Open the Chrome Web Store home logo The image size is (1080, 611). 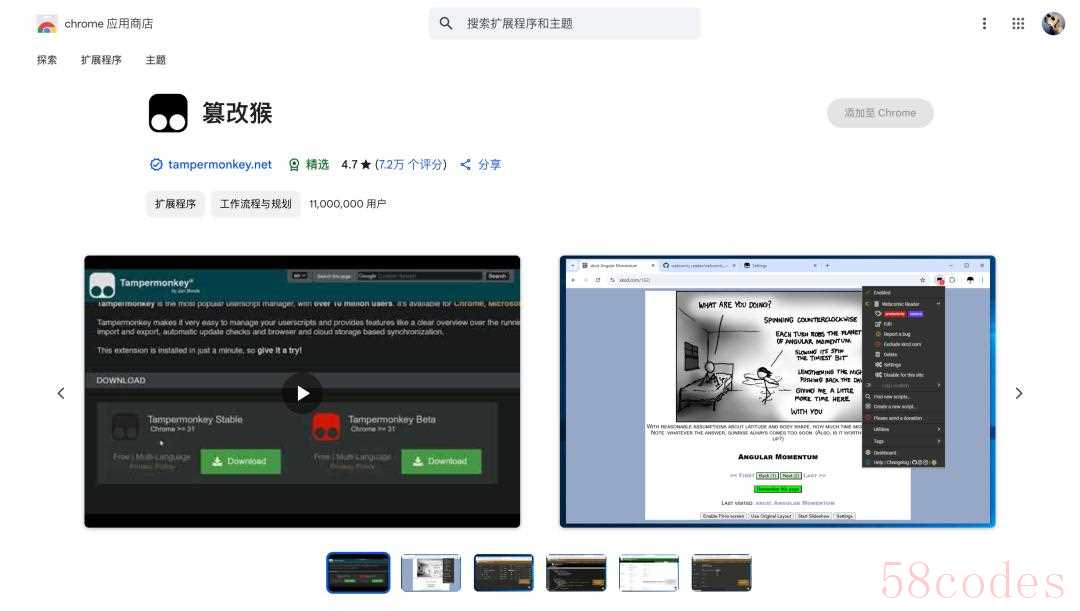(94, 24)
